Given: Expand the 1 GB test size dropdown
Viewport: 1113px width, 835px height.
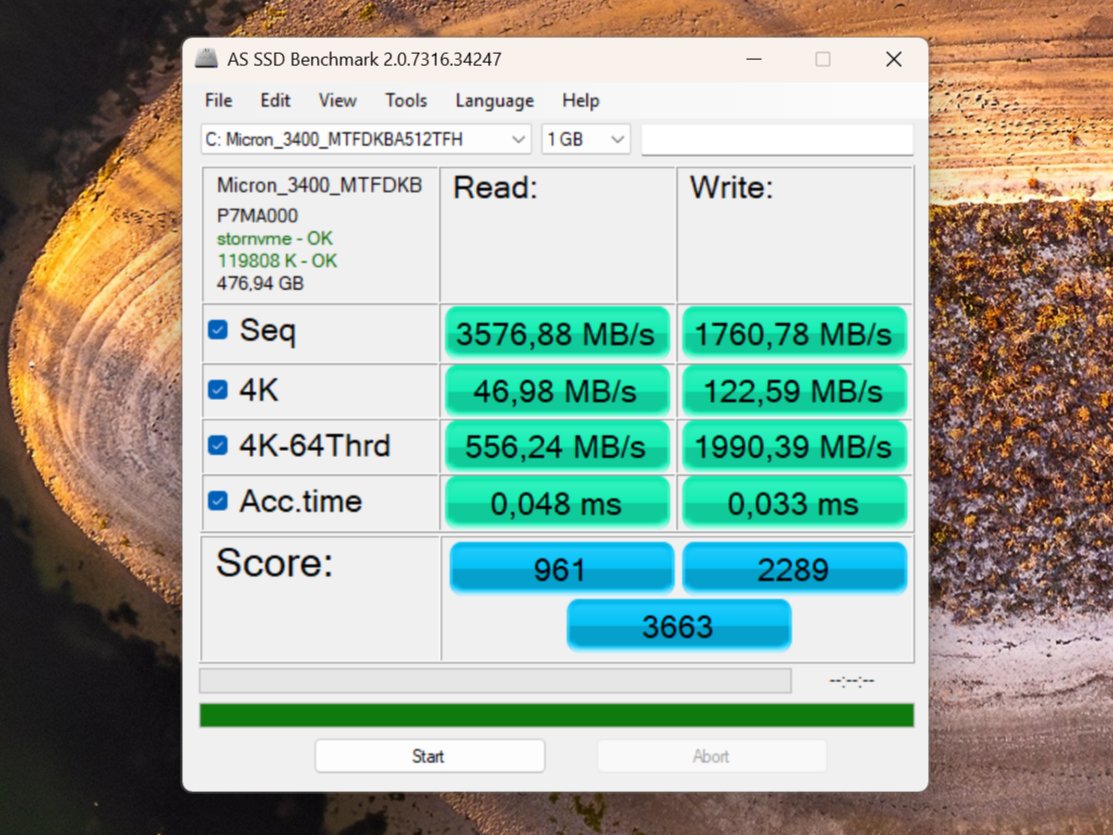Looking at the screenshot, I should click(x=585, y=140).
